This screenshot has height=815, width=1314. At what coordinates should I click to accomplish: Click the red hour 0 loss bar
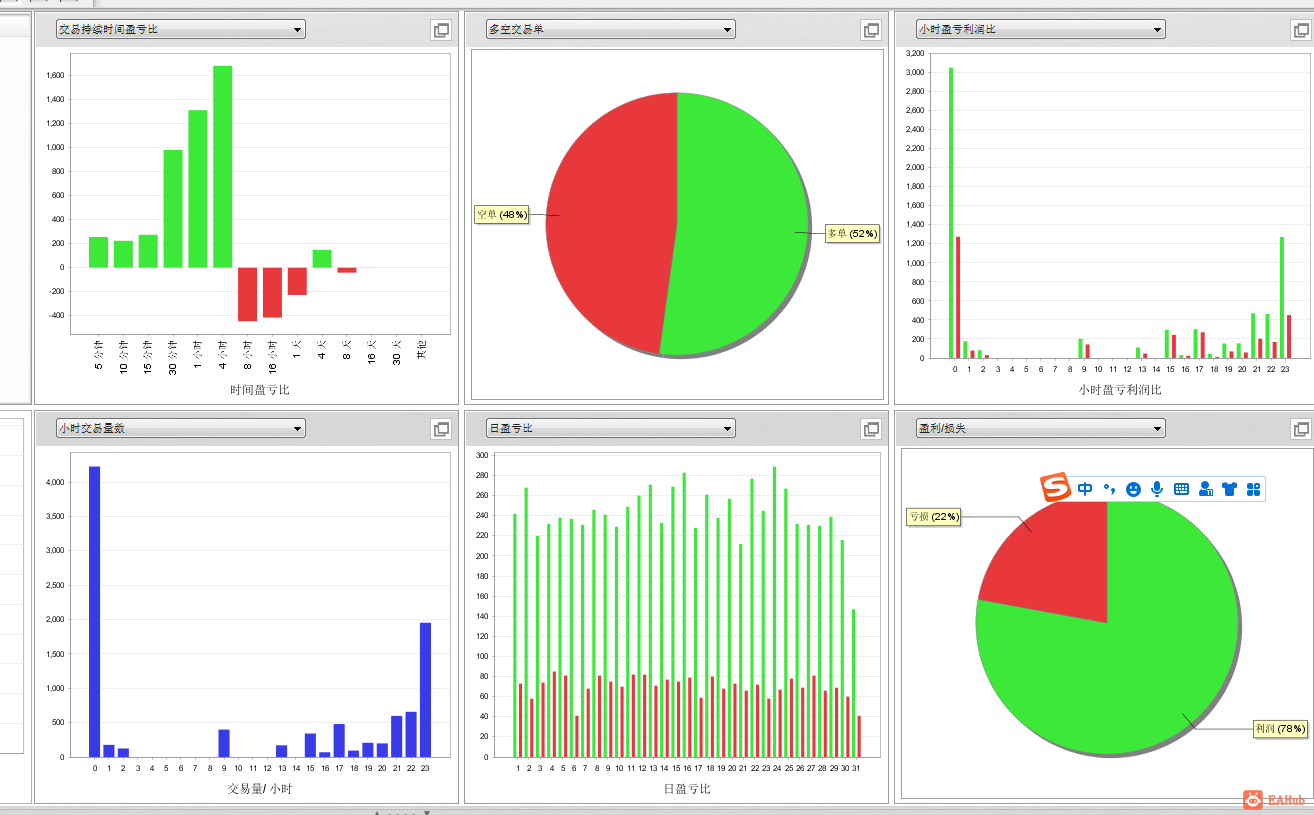(958, 297)
